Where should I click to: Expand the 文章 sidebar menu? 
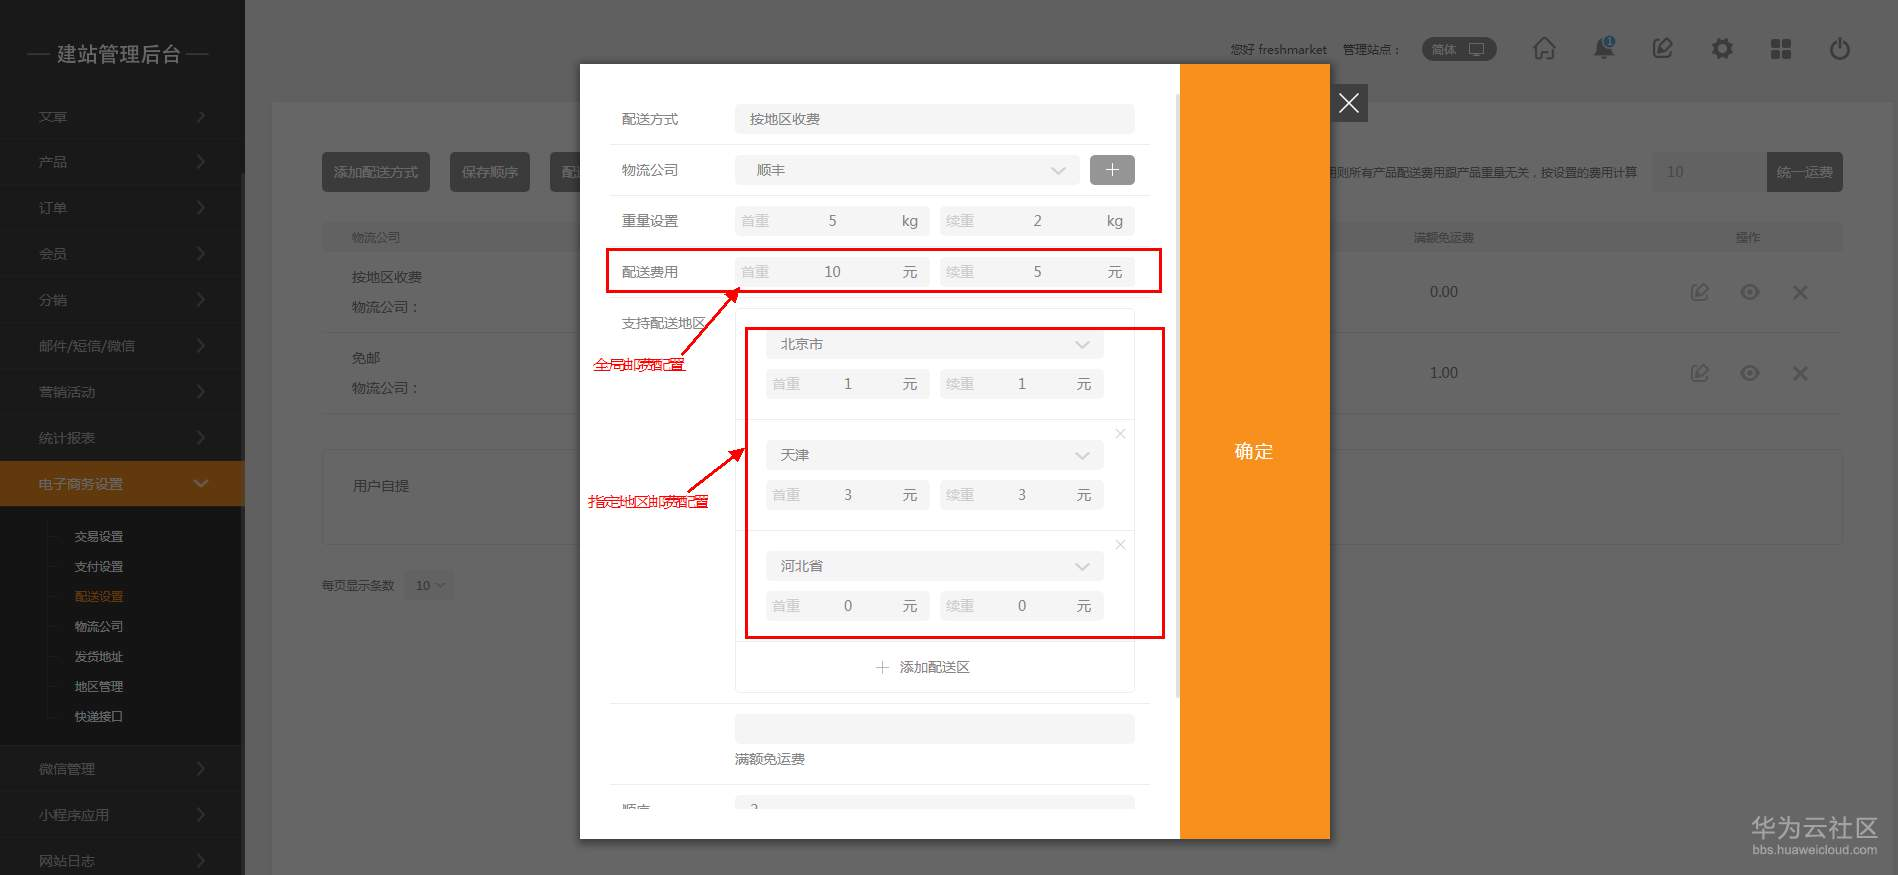122,116
